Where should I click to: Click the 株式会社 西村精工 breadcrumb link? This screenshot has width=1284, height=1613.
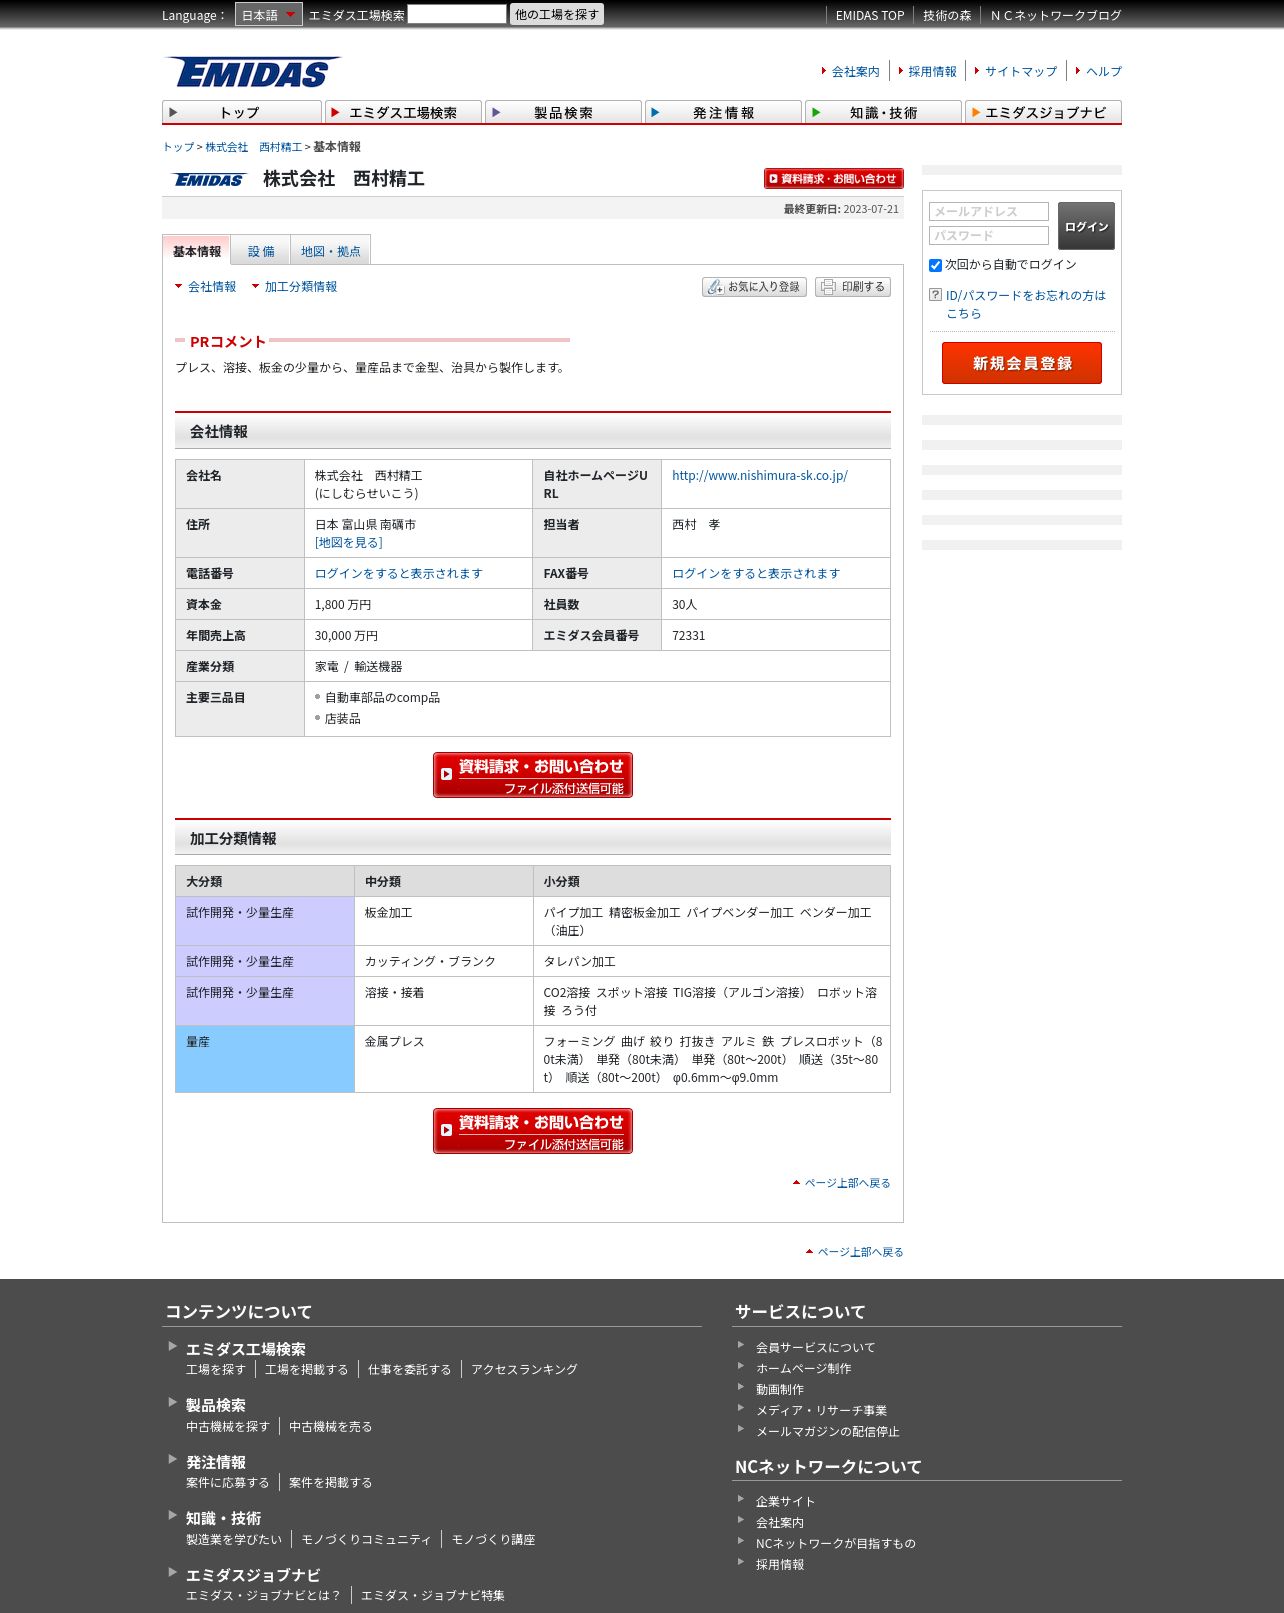(254, 147)
